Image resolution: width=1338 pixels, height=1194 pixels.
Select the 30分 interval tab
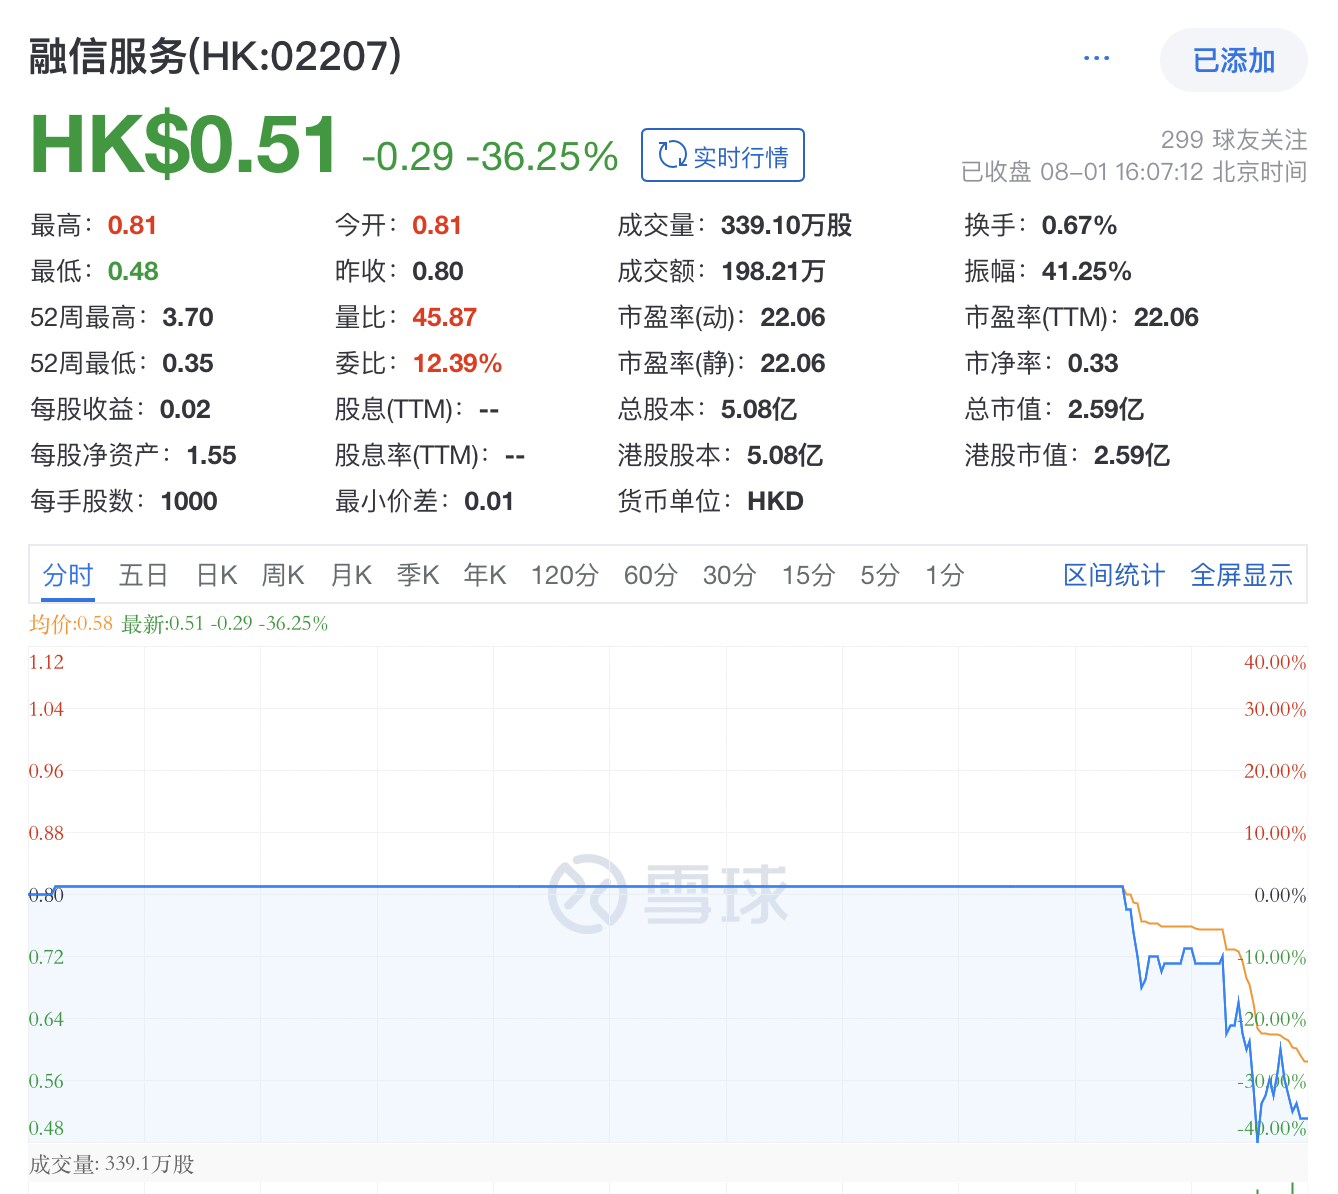point(729,575)
